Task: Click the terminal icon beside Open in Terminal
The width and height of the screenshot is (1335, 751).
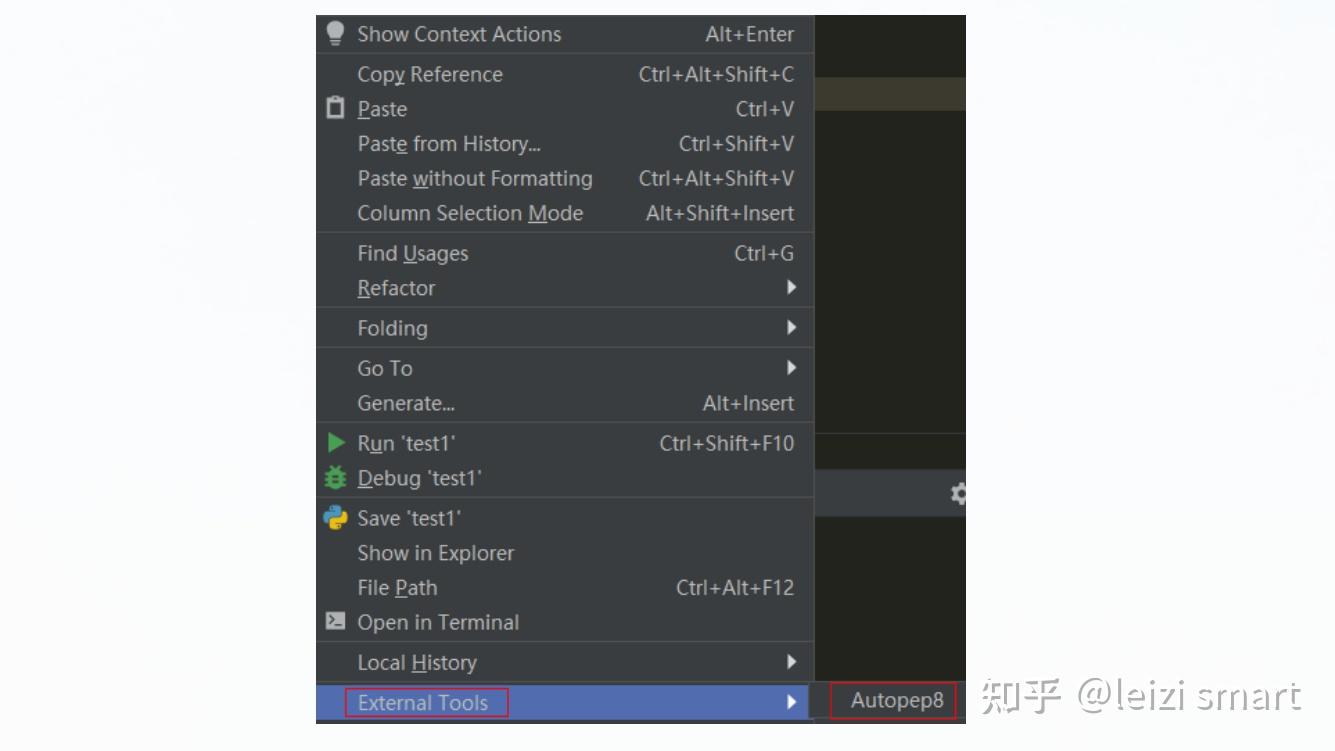Action: click(335, 621)
